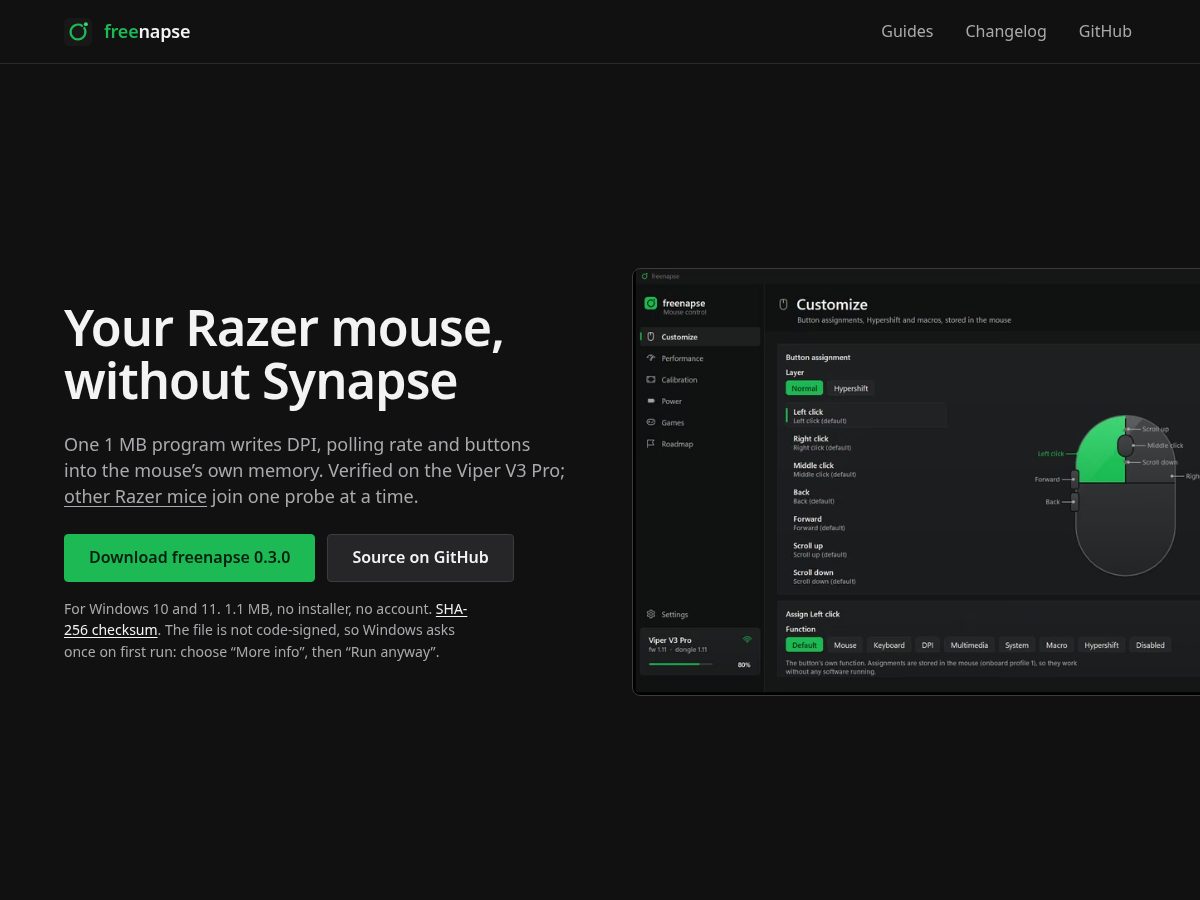
Task: Select the 'Left click' assignment row
Action: point(866,415)
